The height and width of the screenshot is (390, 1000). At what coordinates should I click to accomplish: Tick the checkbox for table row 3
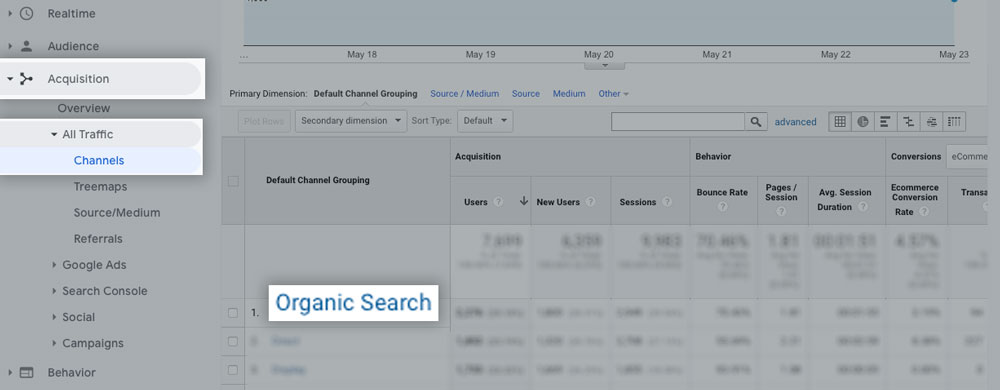pos(233,370)
